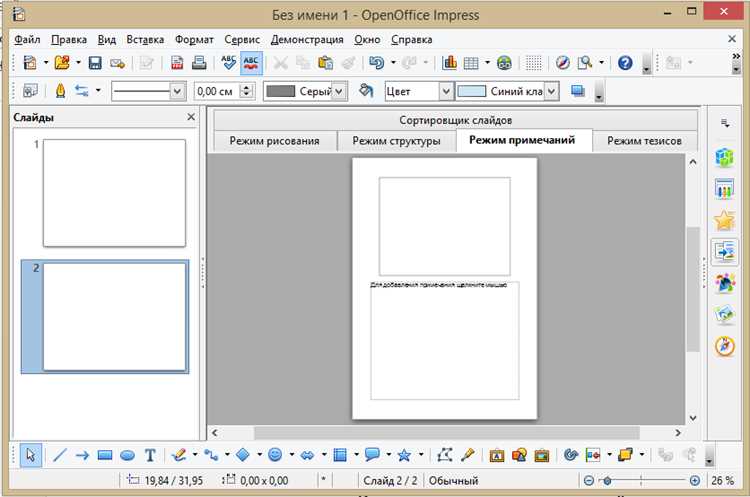This screenshot has height=497, width=750.
Task: Expand the table dropdown arrow
Action: tap(487, 63)
